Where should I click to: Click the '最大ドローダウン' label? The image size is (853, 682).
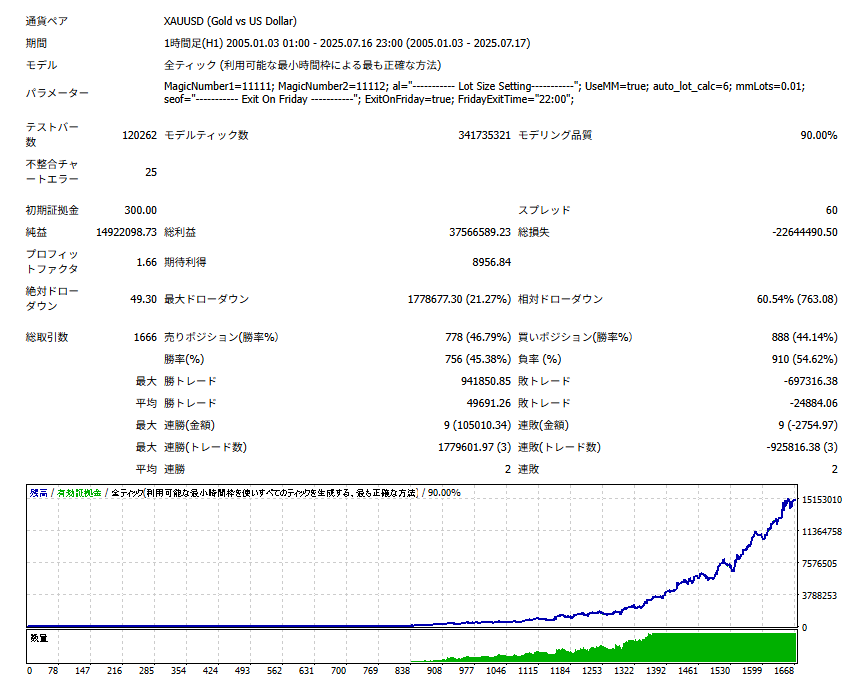pos(207,299)
